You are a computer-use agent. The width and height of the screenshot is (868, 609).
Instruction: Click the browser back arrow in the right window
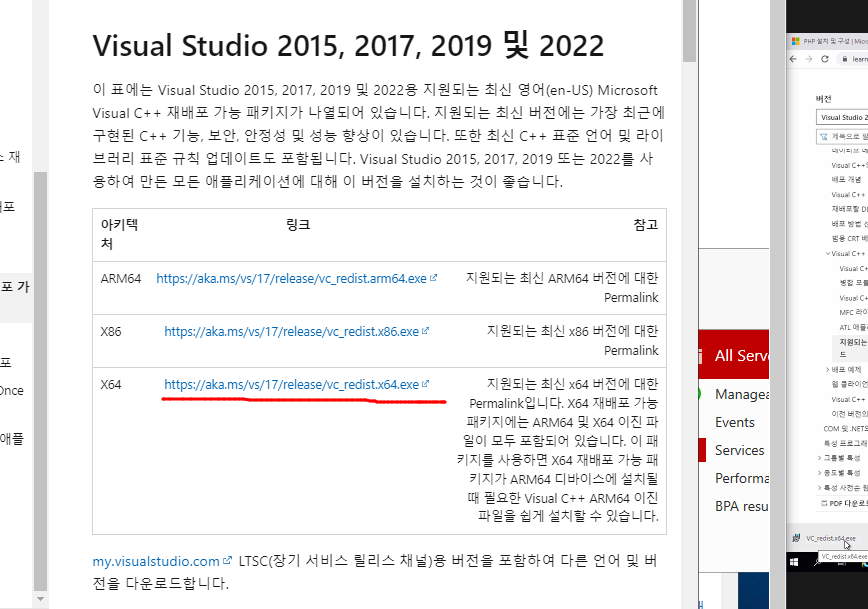click(793, 59)
